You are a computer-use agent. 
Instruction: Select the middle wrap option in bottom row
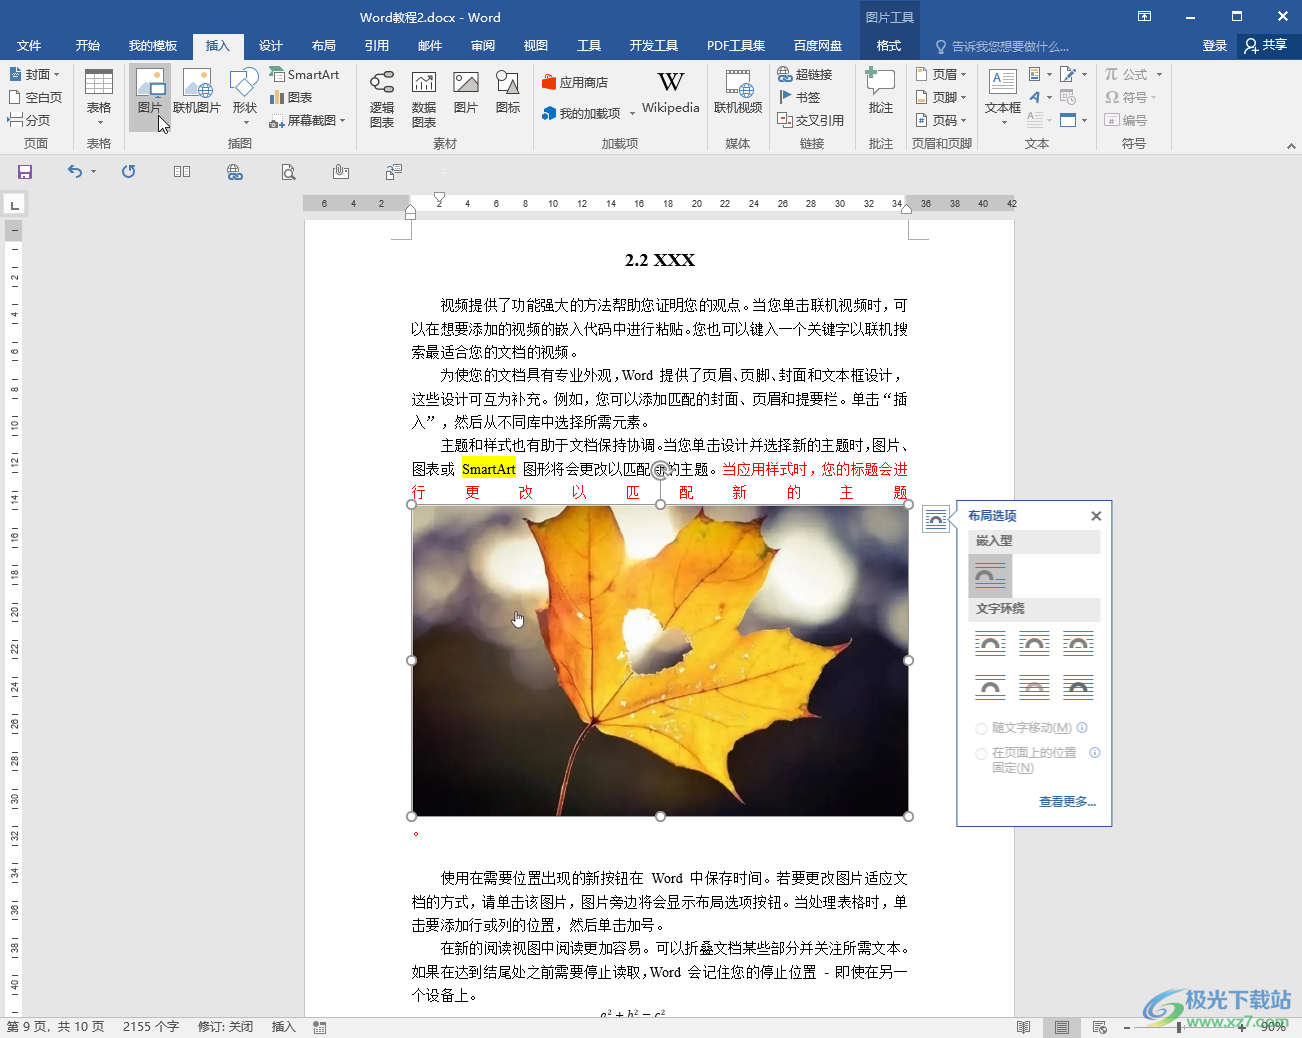[1034, 688]
